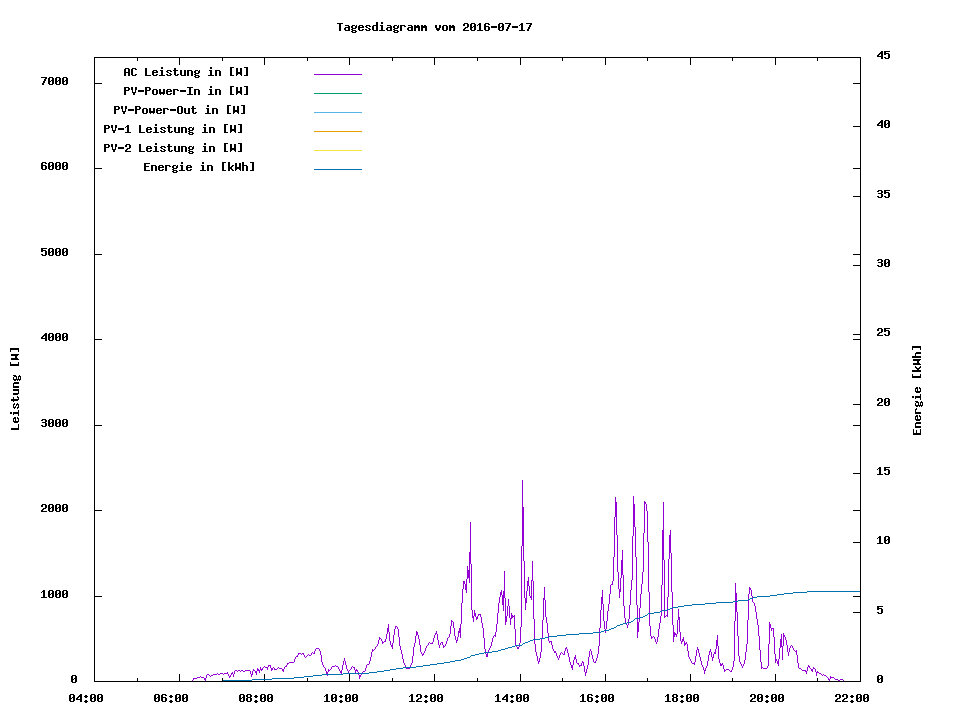Click the 7000 value on the left axis

click(x=54, y=81)
